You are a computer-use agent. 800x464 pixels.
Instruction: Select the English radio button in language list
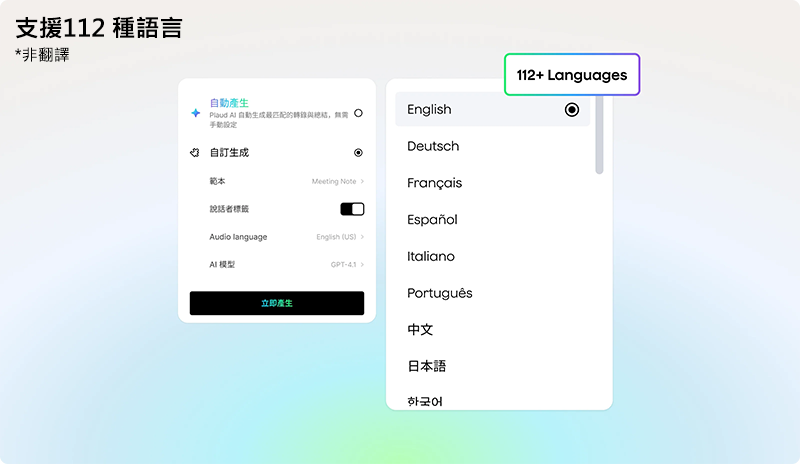point(572,110)
